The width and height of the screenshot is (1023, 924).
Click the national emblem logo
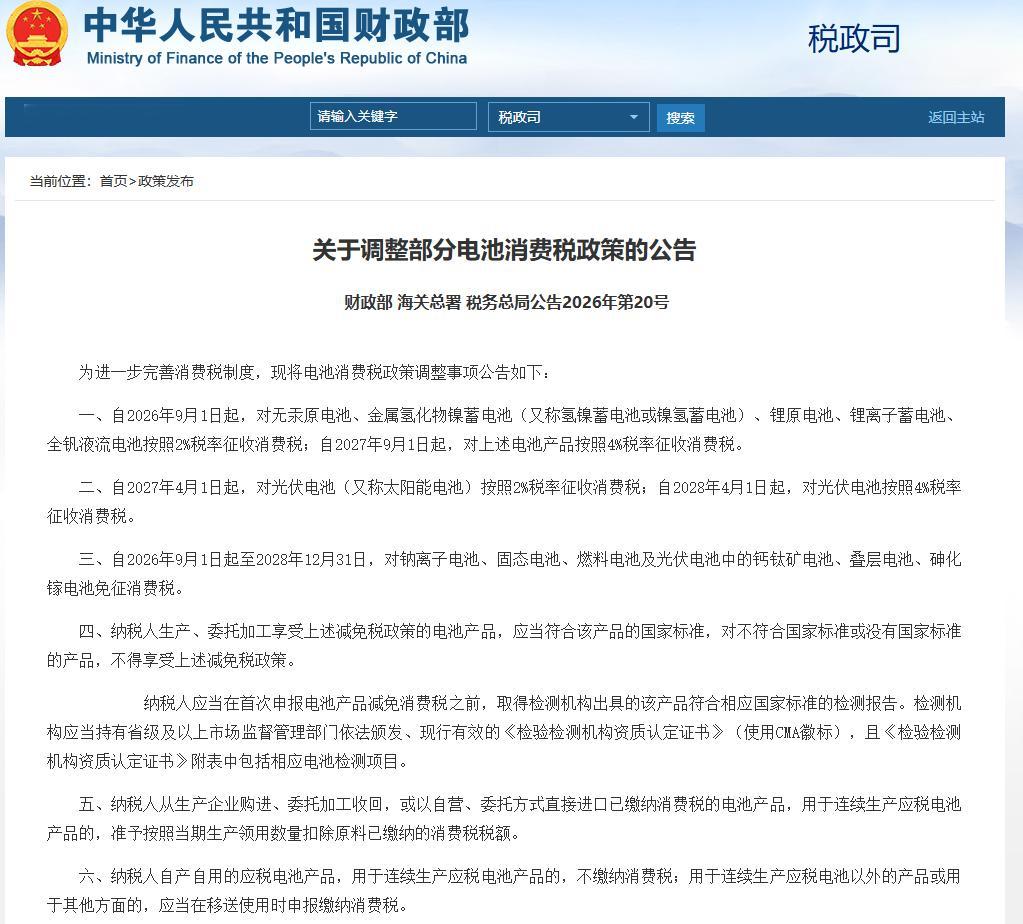pos(37,35)
